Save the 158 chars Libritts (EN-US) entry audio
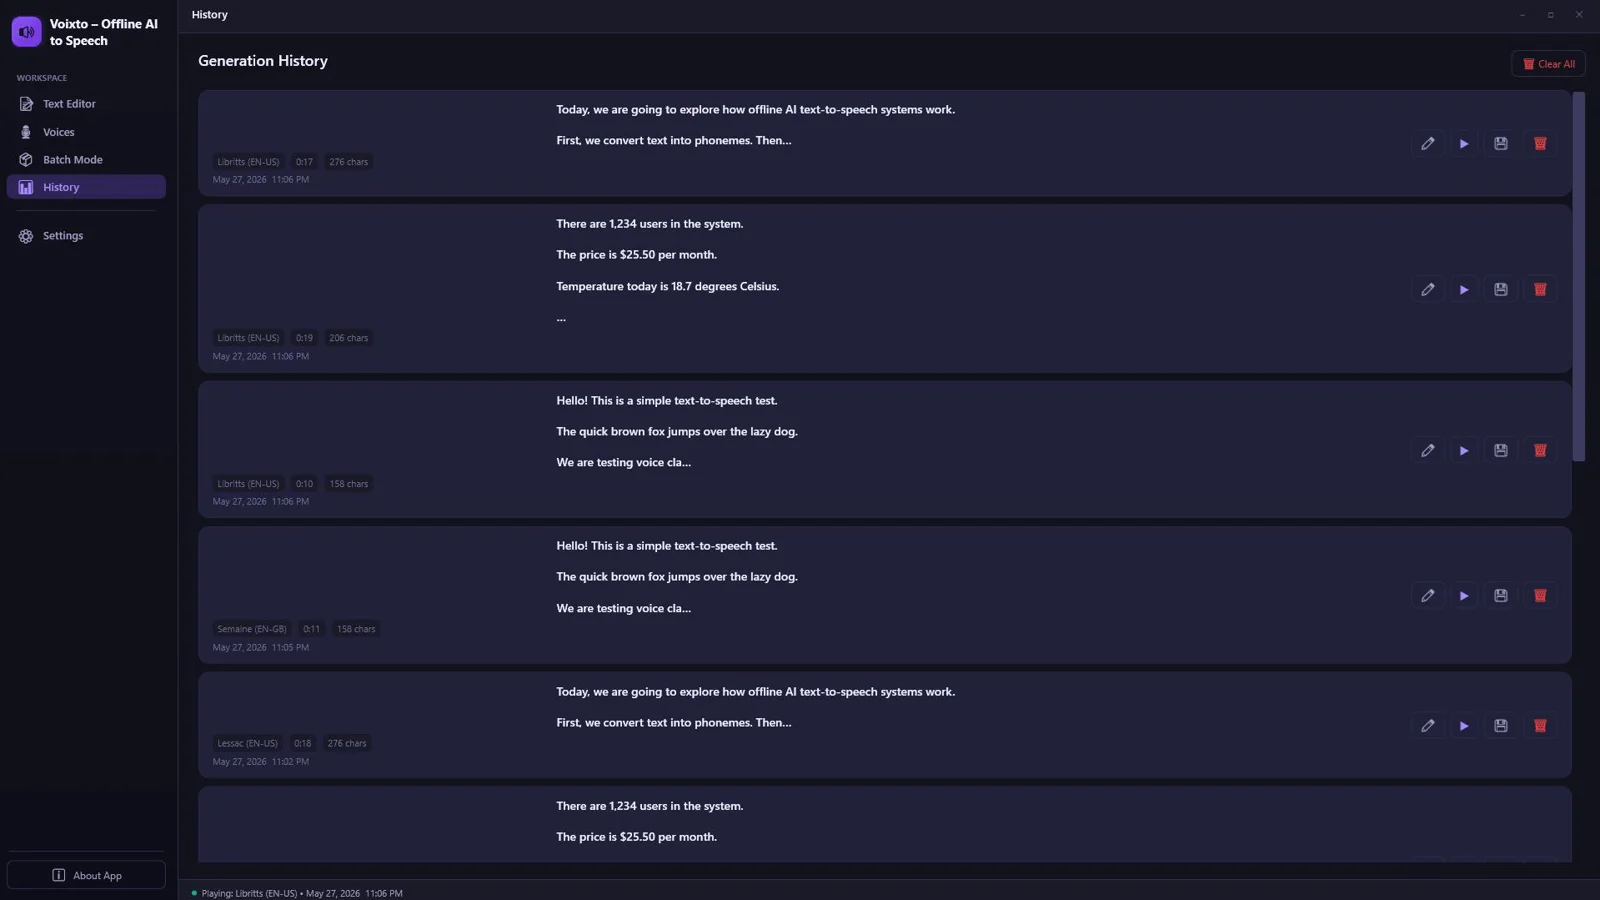 [x=1501, y=451]
